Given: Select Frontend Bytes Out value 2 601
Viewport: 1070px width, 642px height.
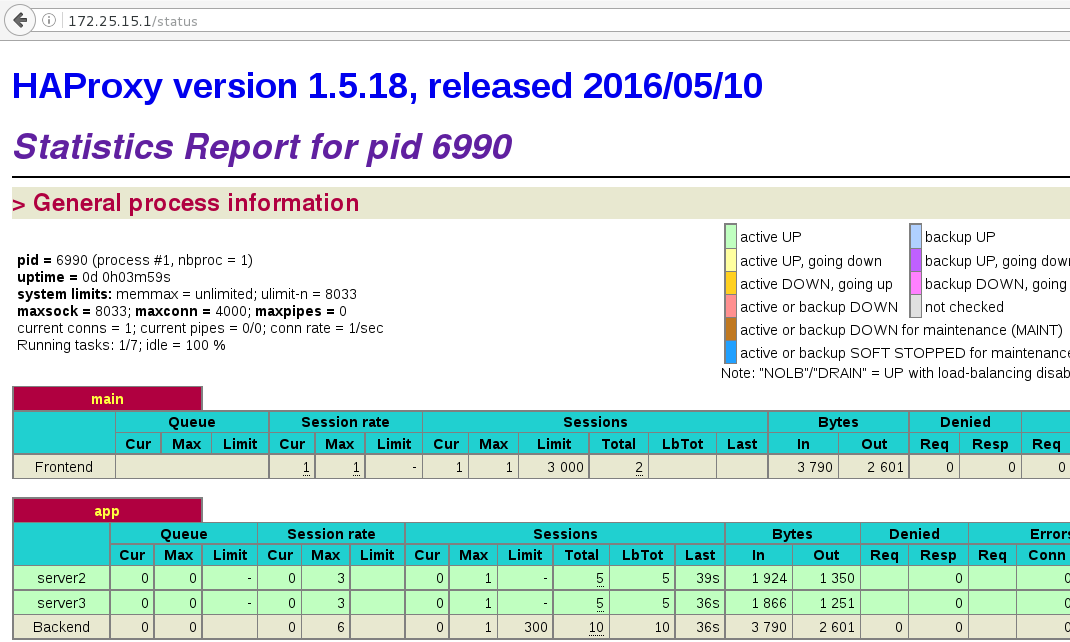Looking at the screenshot, I should pos(885,467).
